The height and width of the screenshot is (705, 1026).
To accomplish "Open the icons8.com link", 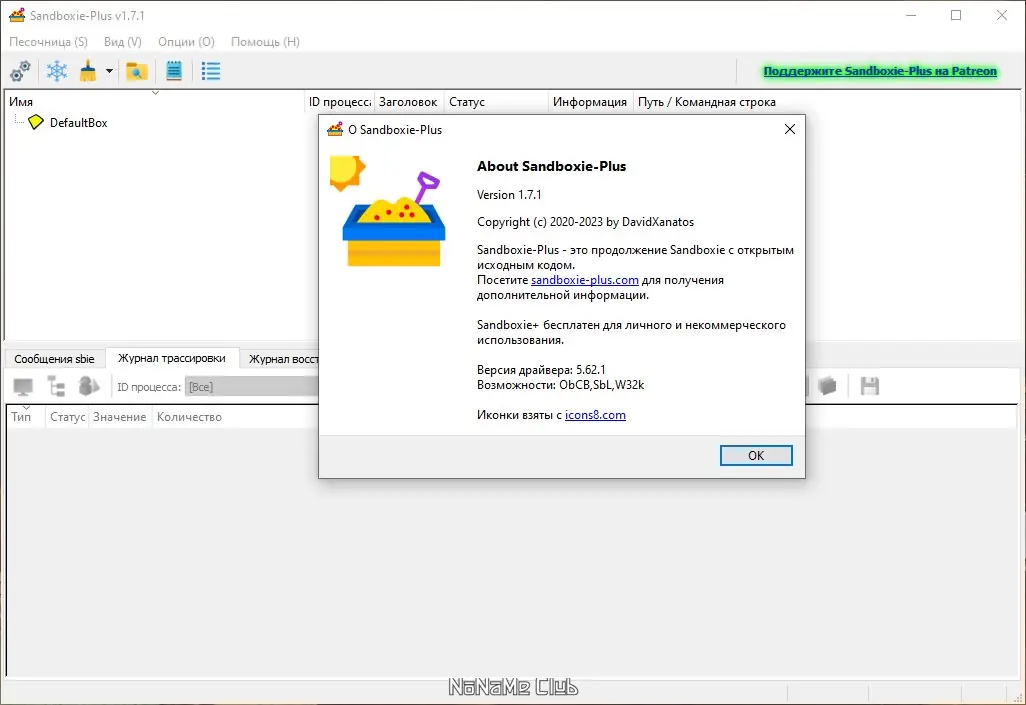I will (x=595, y=414).
